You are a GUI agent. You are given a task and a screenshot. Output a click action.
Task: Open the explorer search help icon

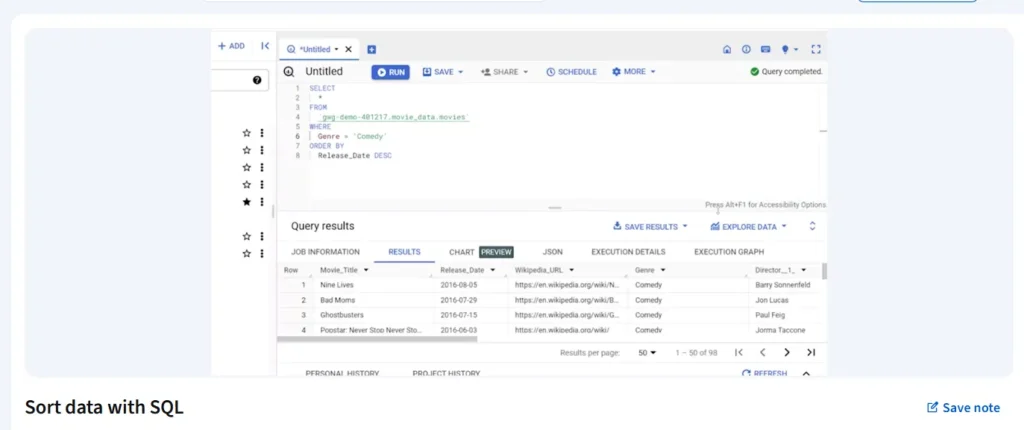click(257, 80)
